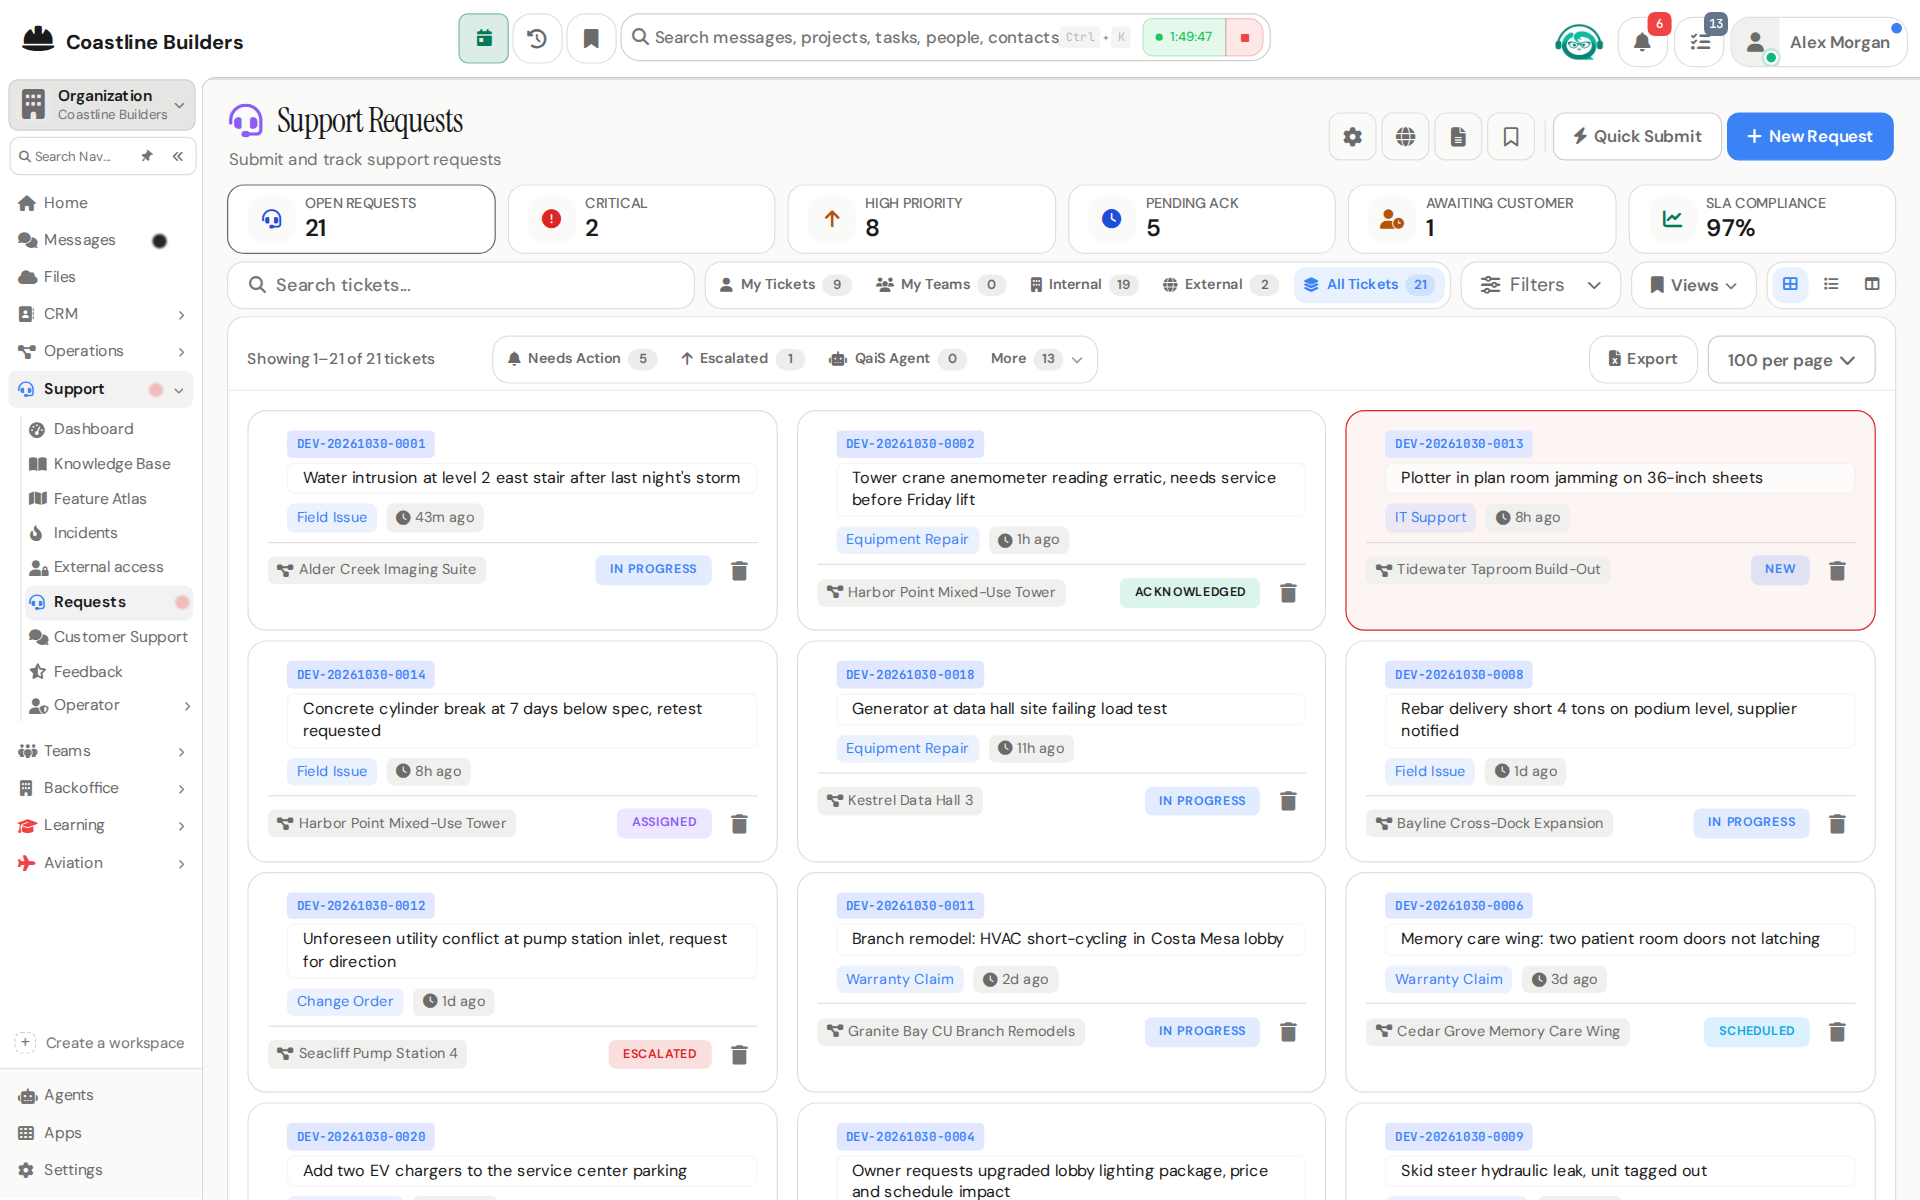Select the My Tickets tab
The image size is (1920, 1200).
tap(784, 285)
